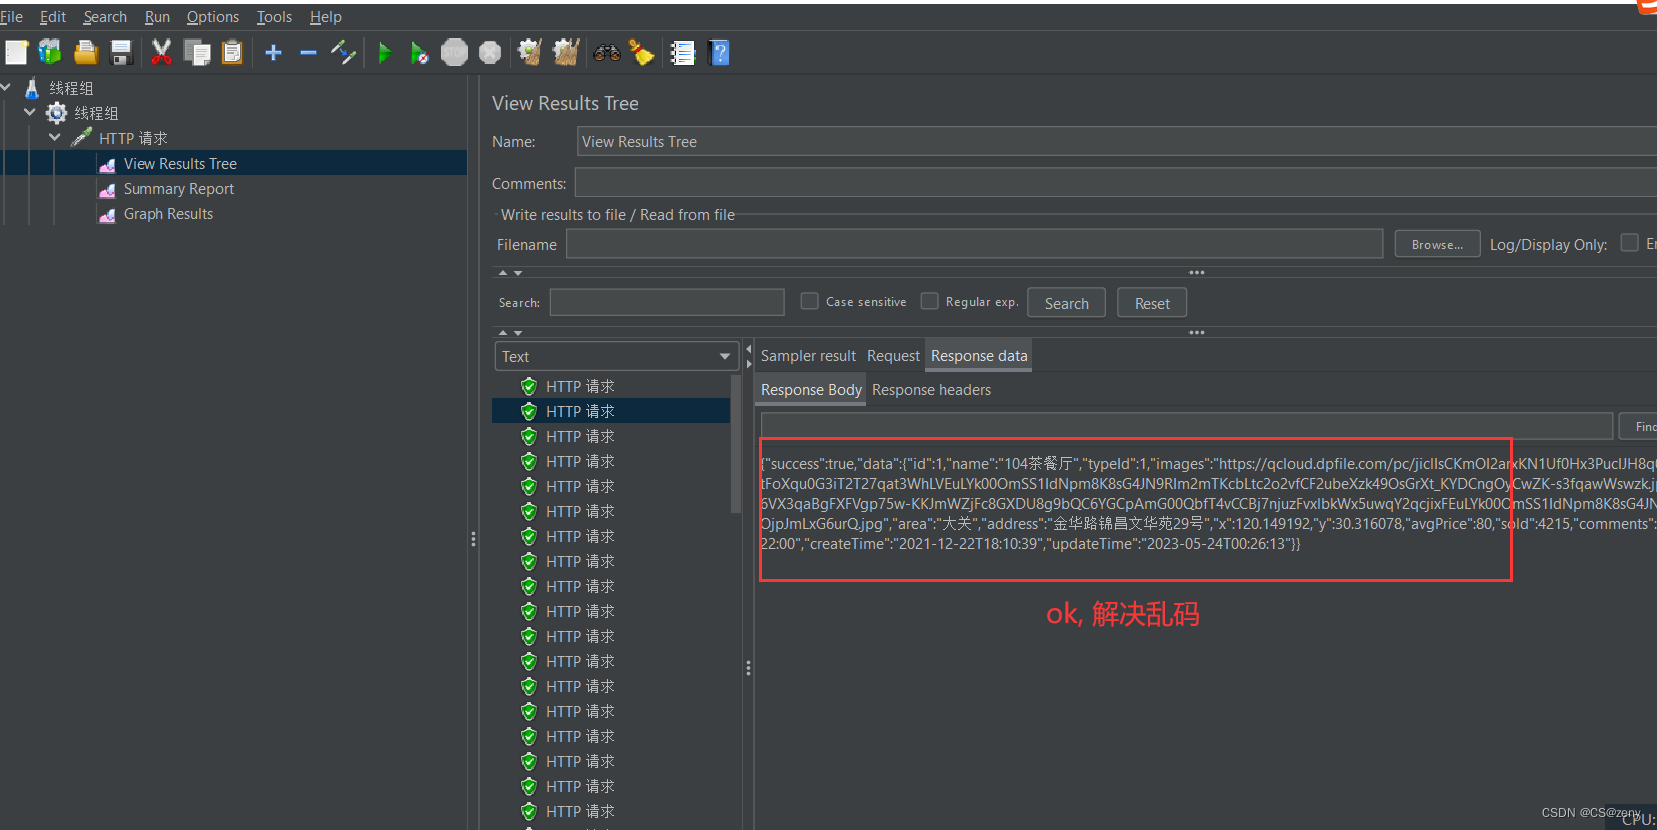
Task: Click the Reset button
Action: click(1152, 303)
